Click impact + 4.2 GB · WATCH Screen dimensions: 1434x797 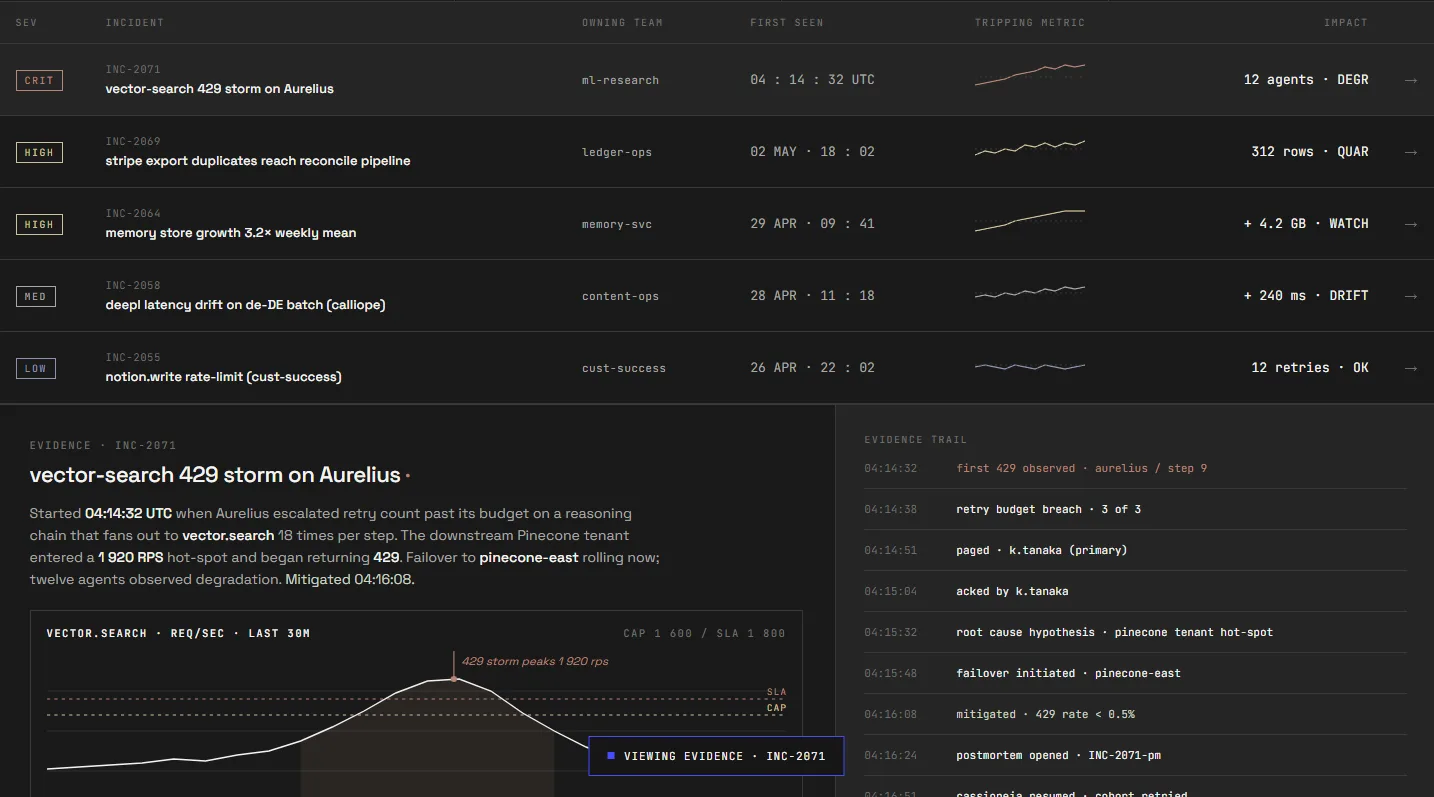[x=1306, y=224]
